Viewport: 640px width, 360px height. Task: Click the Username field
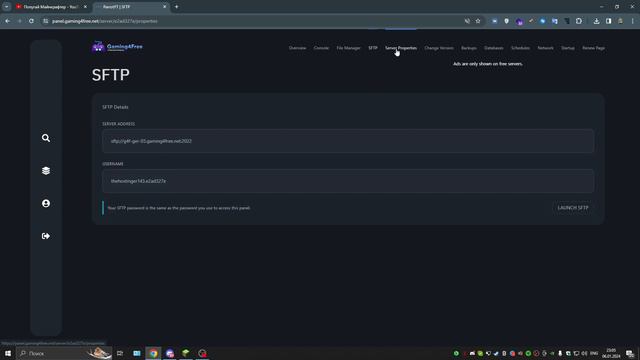pyautogui.click(x=348, y=181)
